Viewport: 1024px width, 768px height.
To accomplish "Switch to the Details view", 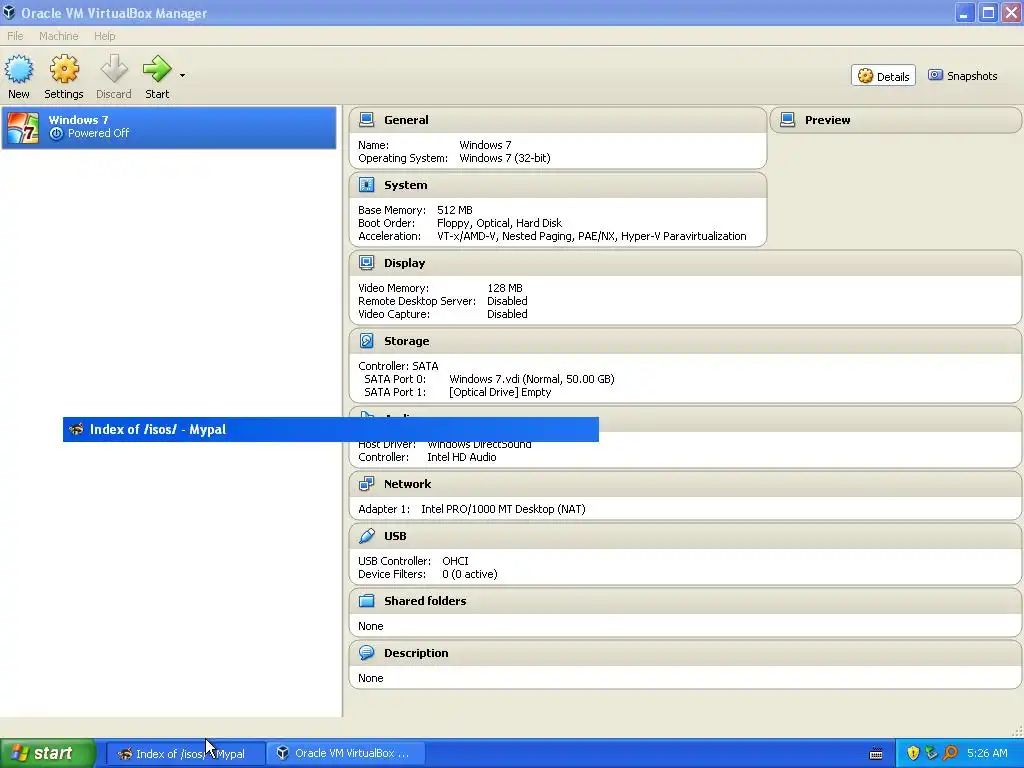I will pyautogui.click(x=883, y=76).
